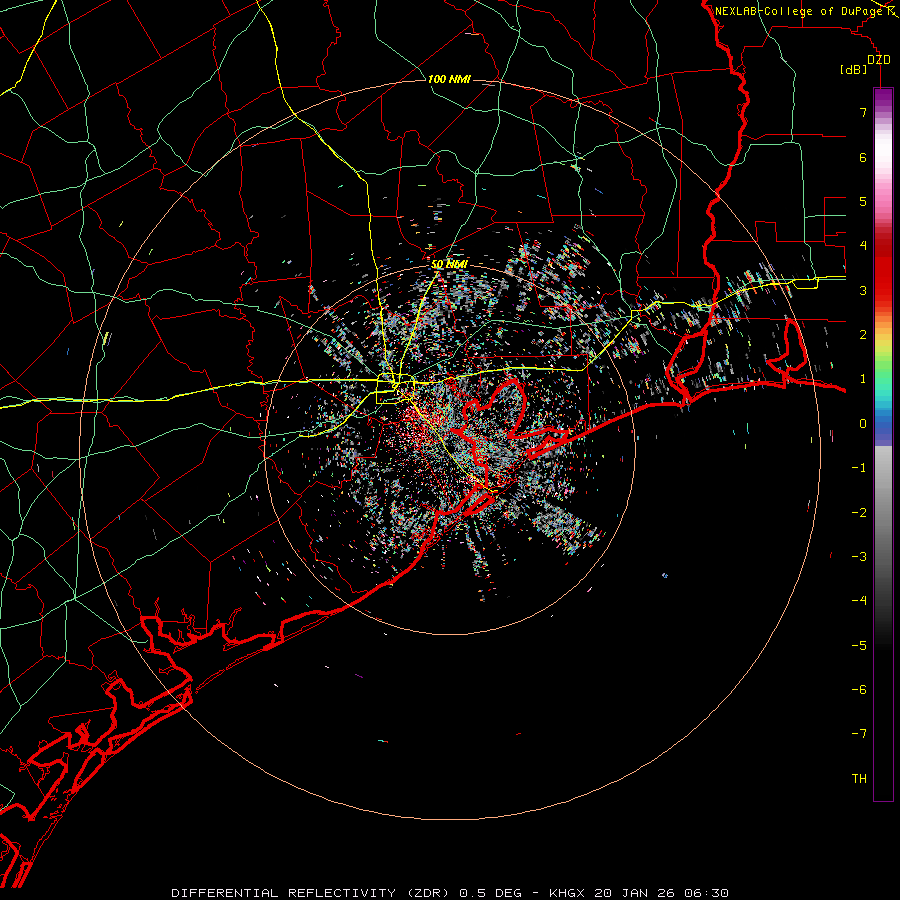The width and height of the screenshot is (900, 900).
Task: Click the 5 value on color scale
Action: (863, 201)
